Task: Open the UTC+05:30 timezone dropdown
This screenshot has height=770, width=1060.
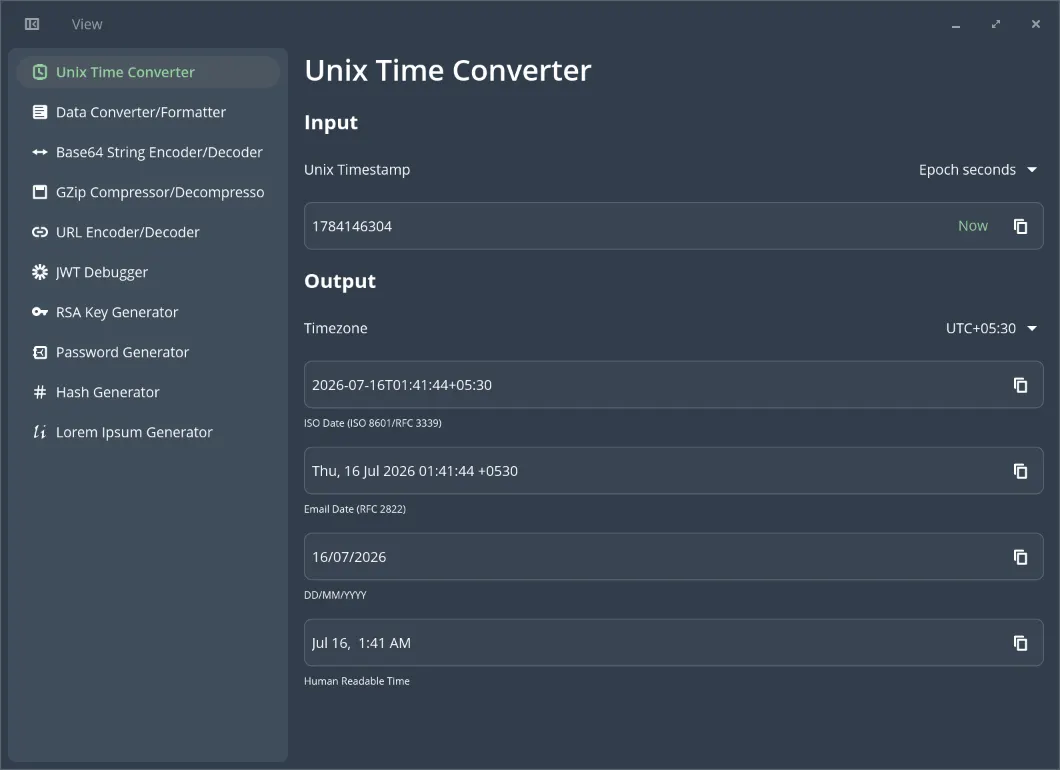Action: coord(991,328)
